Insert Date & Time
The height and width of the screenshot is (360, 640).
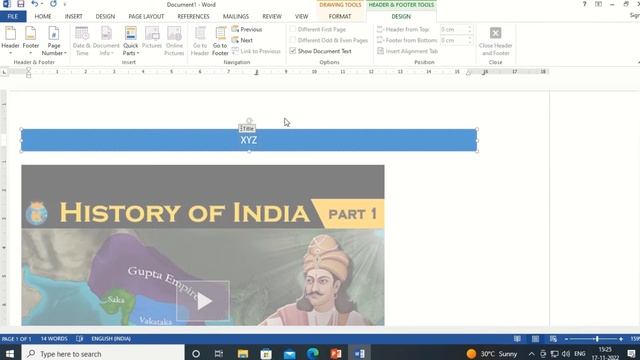click(82, 41)
